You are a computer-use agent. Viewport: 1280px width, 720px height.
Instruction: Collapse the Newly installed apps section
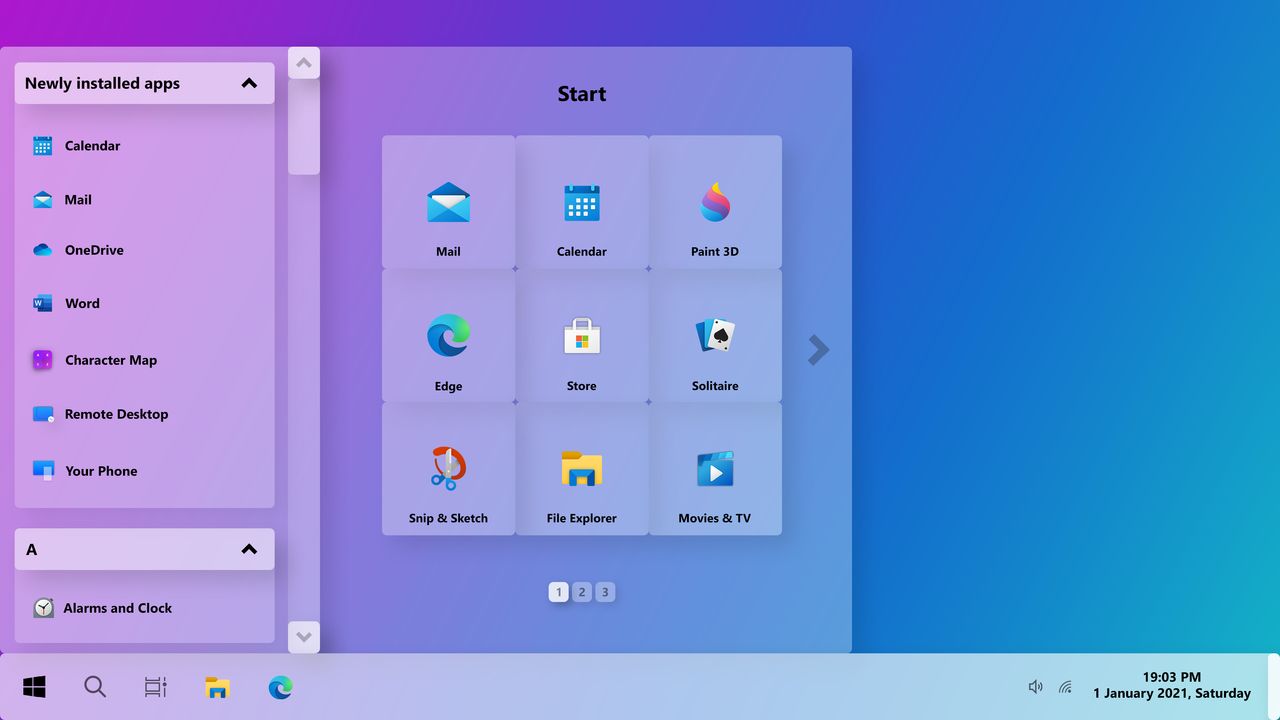click(x=248, y=83)
